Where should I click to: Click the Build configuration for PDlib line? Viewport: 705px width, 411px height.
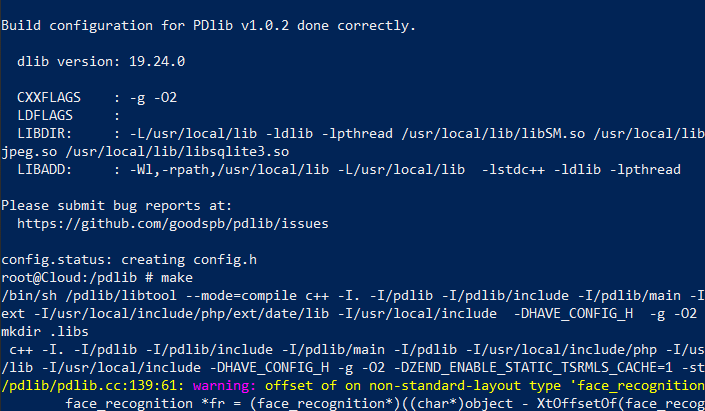coord(209,26)
